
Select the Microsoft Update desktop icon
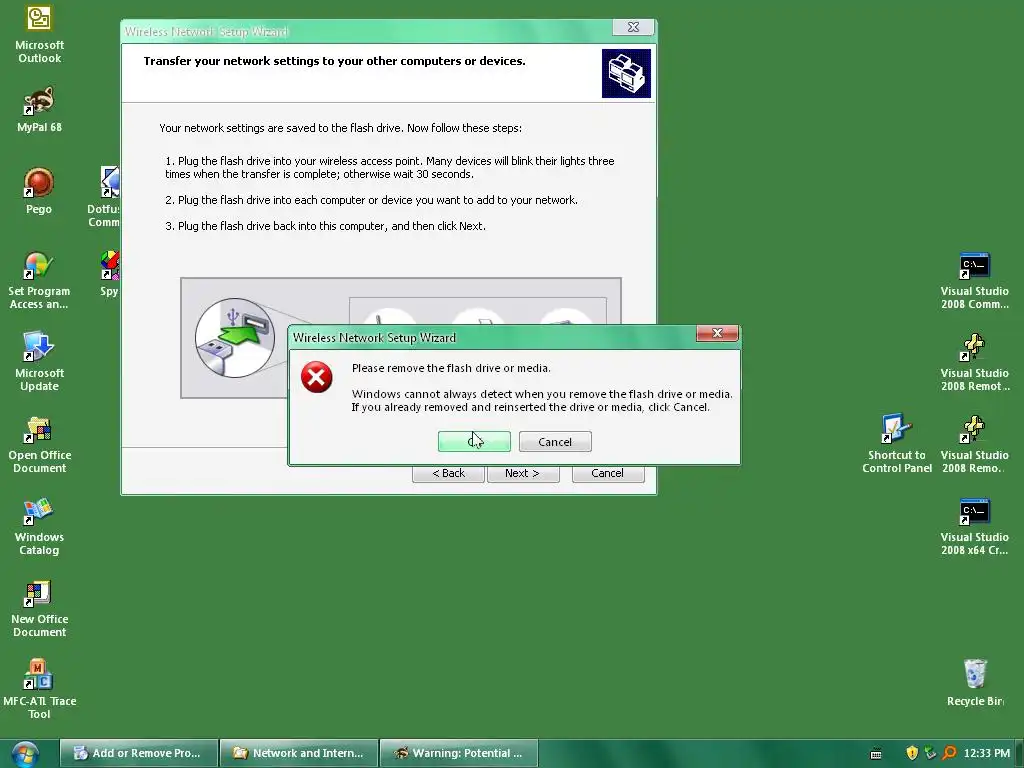[39, 361]
